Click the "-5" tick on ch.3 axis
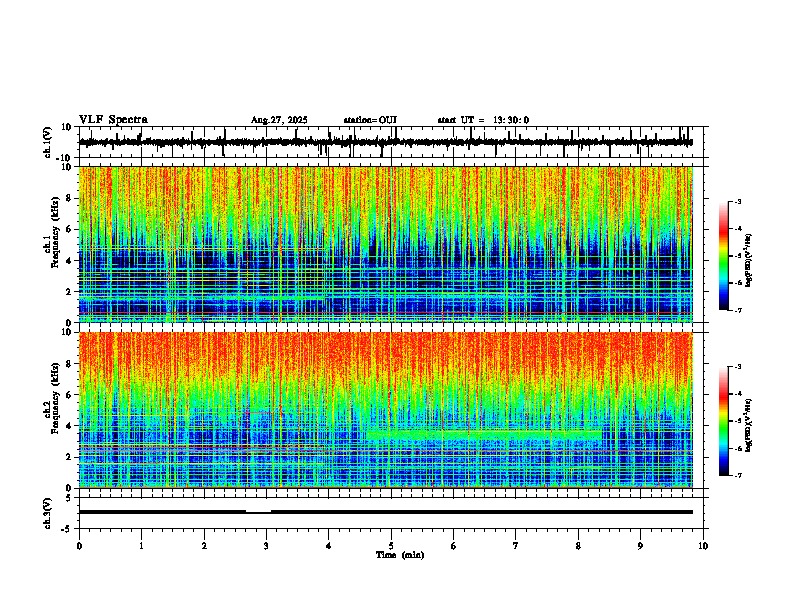 67,529
